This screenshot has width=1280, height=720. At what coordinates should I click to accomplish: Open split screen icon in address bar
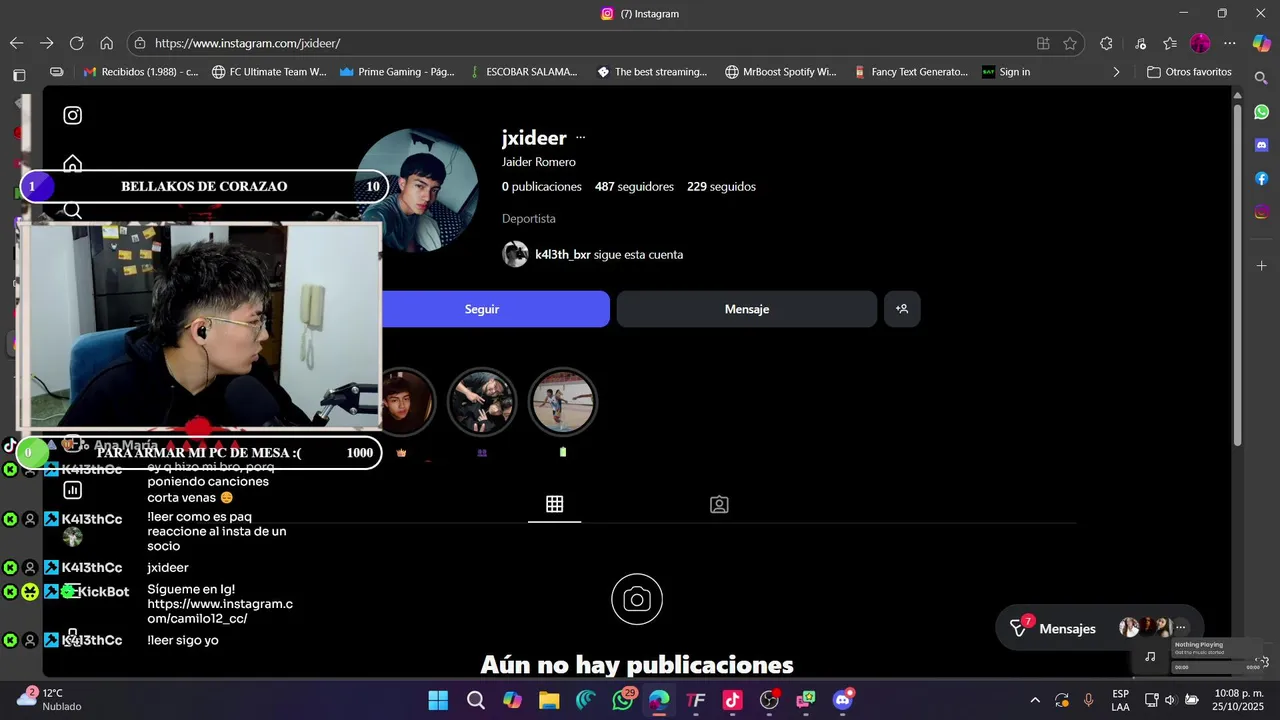click(x=1043, y=43)
